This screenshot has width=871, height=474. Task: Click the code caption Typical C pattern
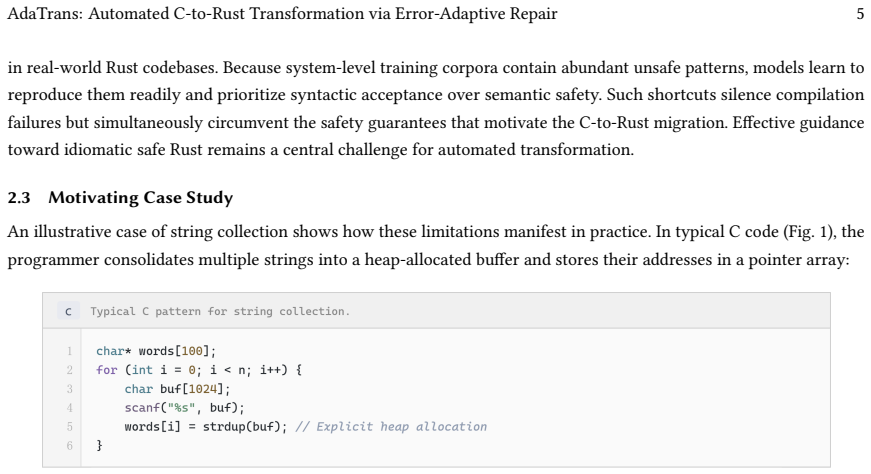(x=220, y=311)
